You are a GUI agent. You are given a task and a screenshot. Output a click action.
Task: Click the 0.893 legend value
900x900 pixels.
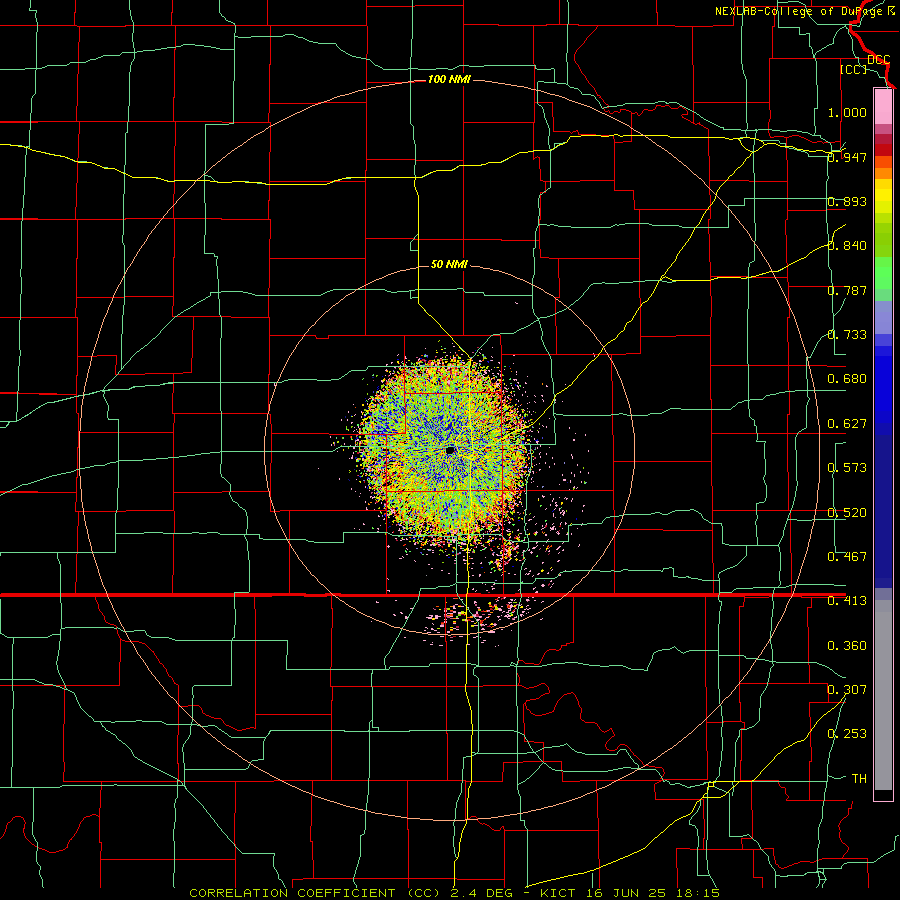pyautogui.click(x=847, y=201)
